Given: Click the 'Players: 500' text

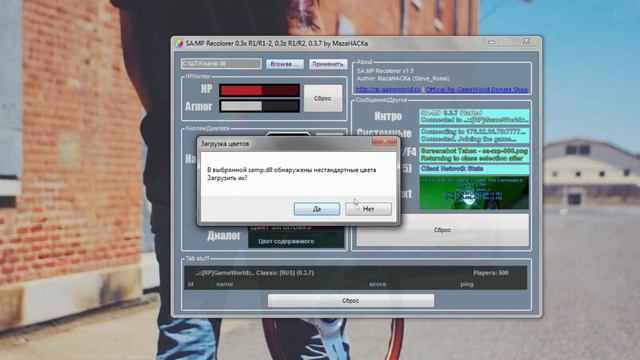Looking at the screenshot, I should click(491, 273).
